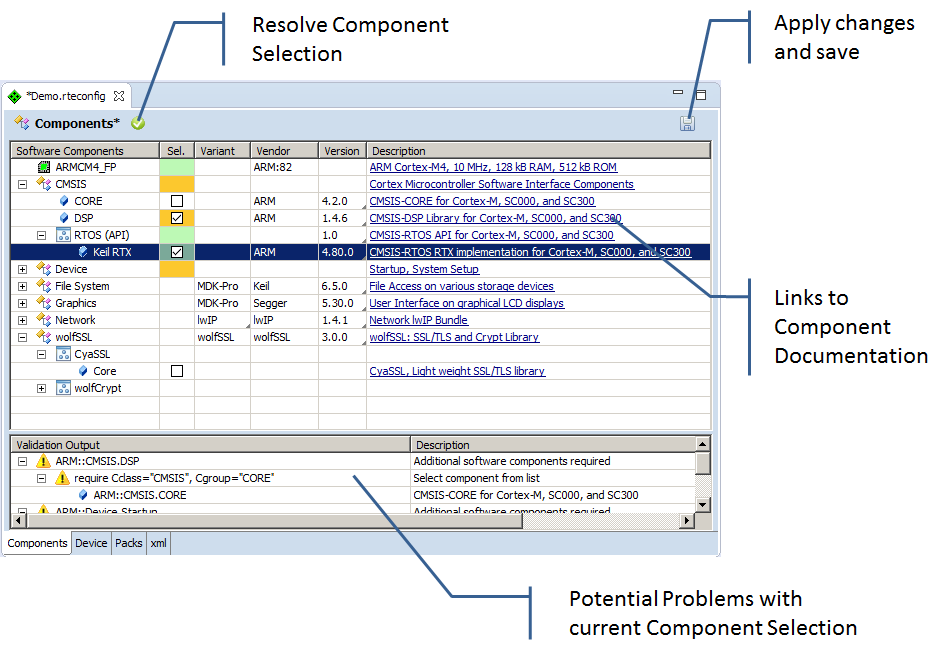
Task: Expand the File System node
Action: click(x=22, y=286)
